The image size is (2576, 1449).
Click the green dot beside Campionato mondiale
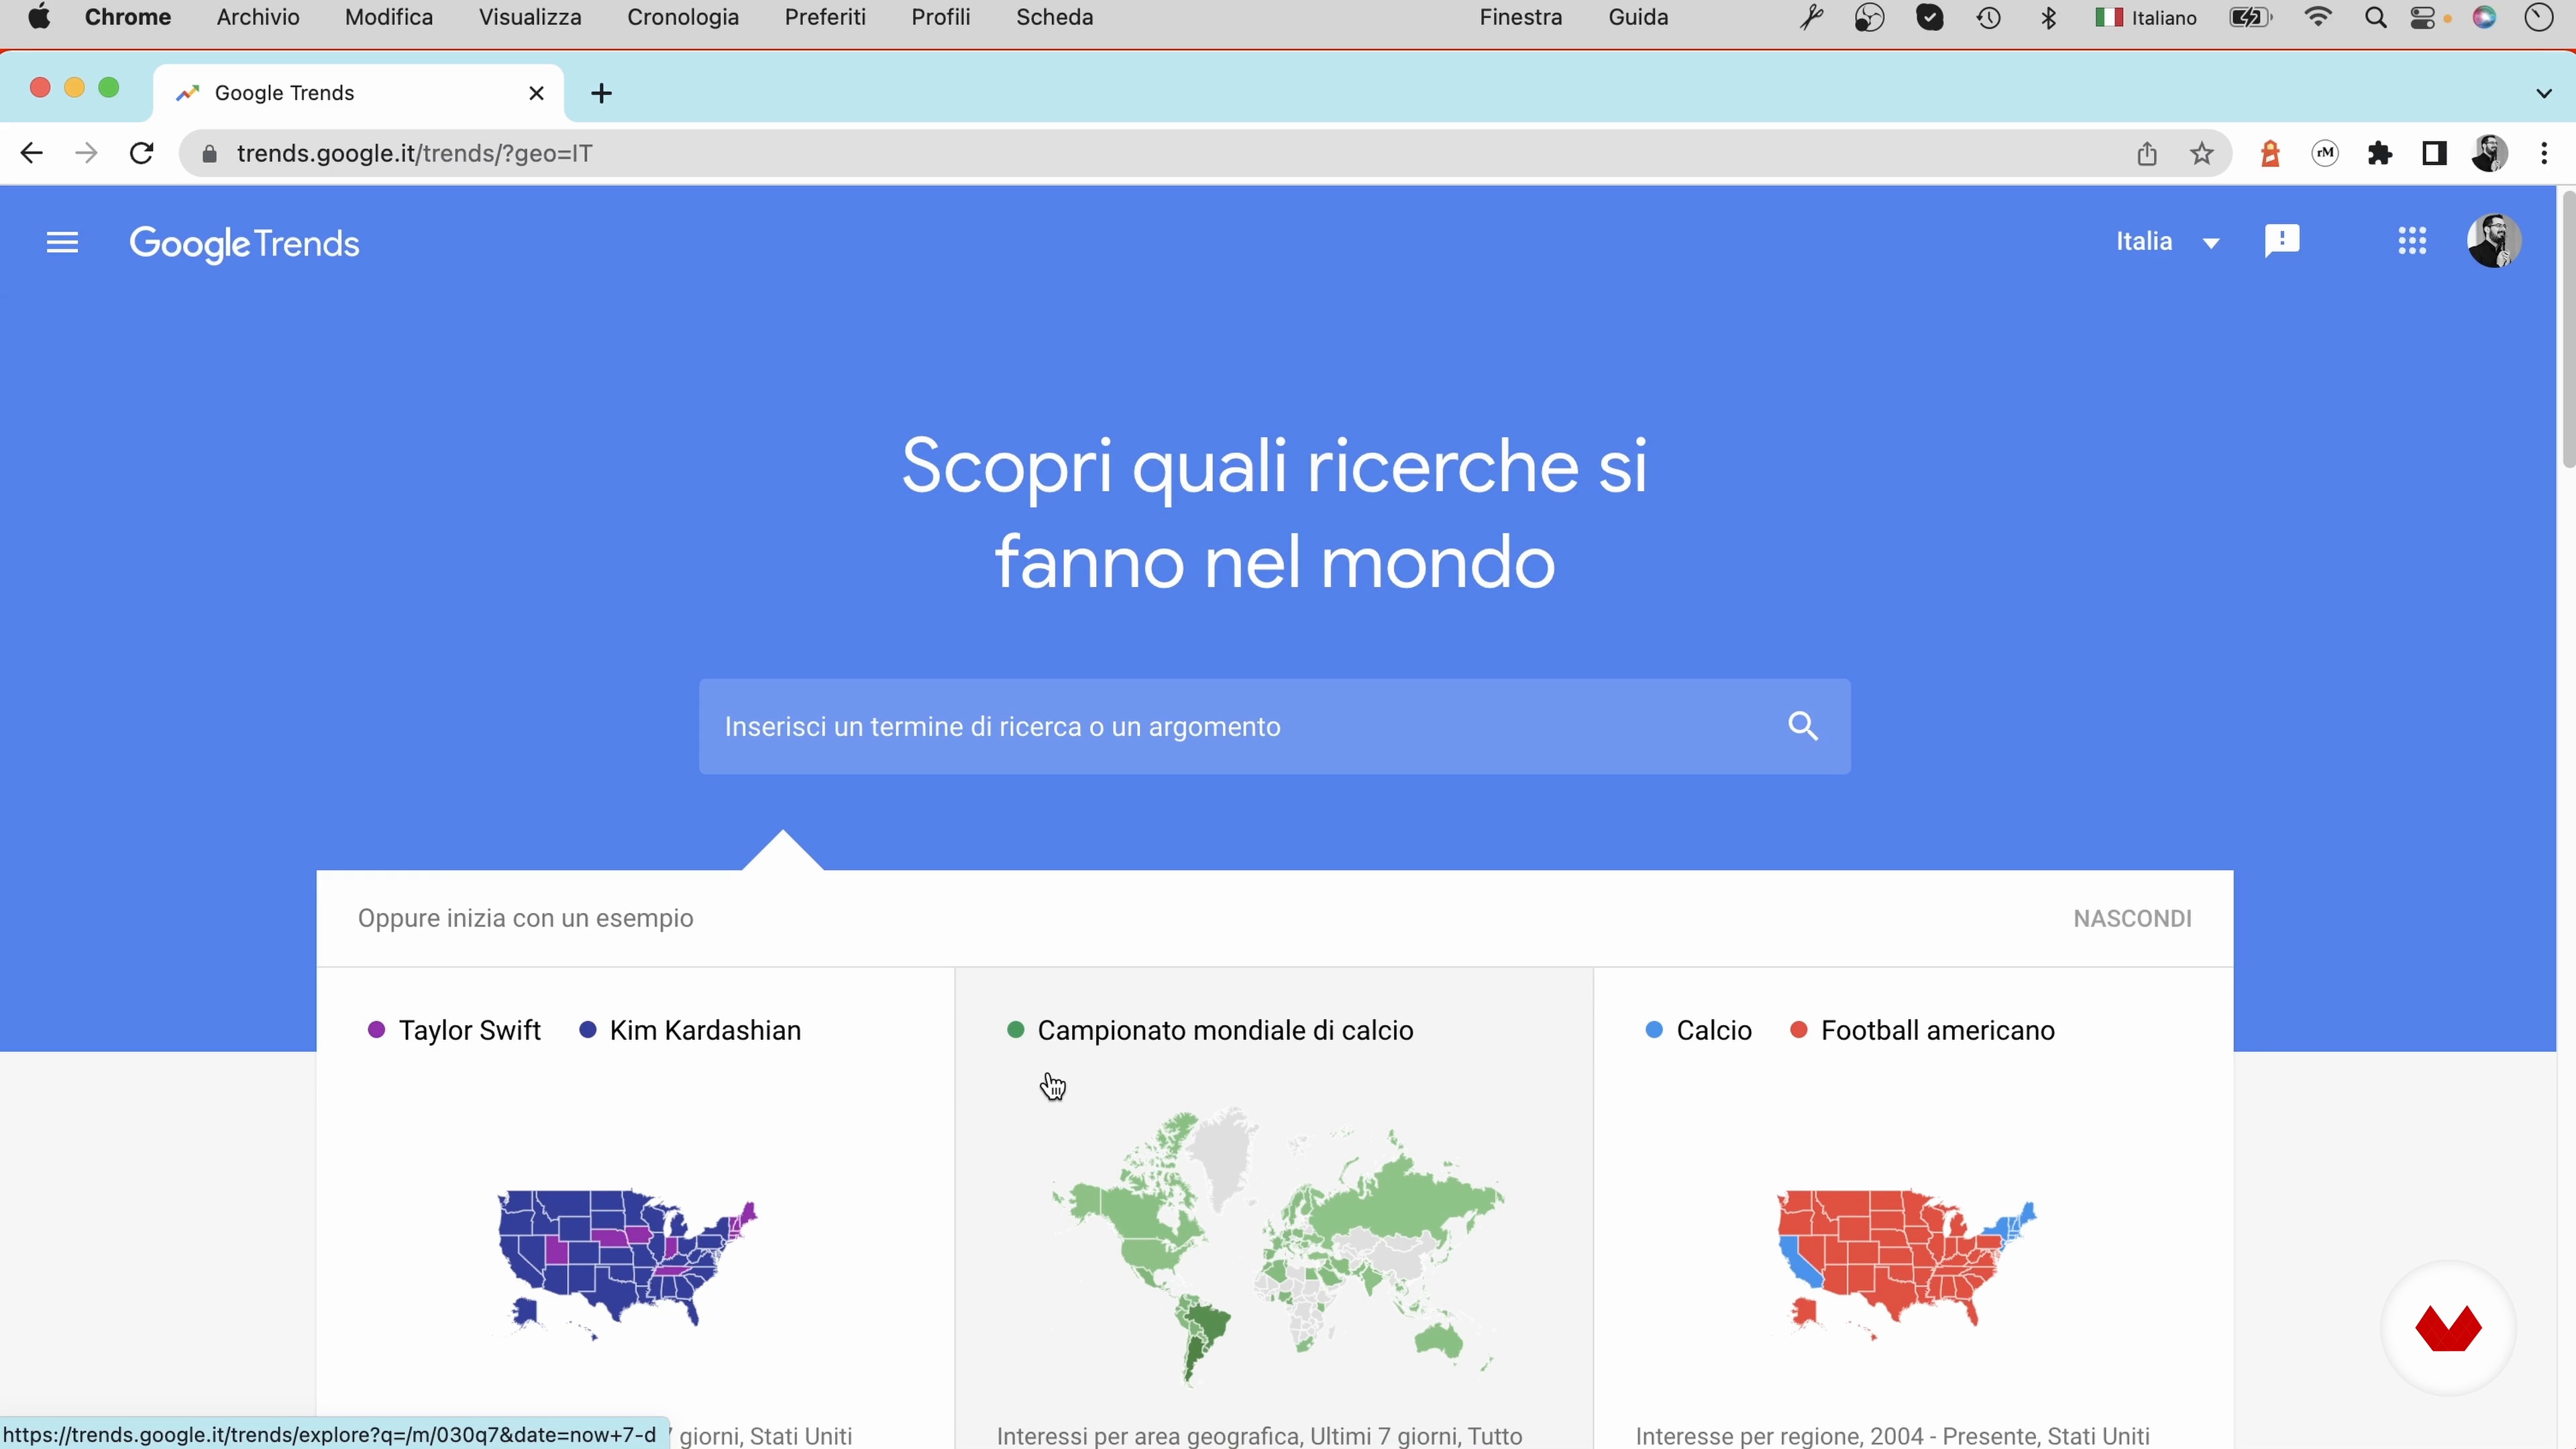[x=1015, y=1029]
